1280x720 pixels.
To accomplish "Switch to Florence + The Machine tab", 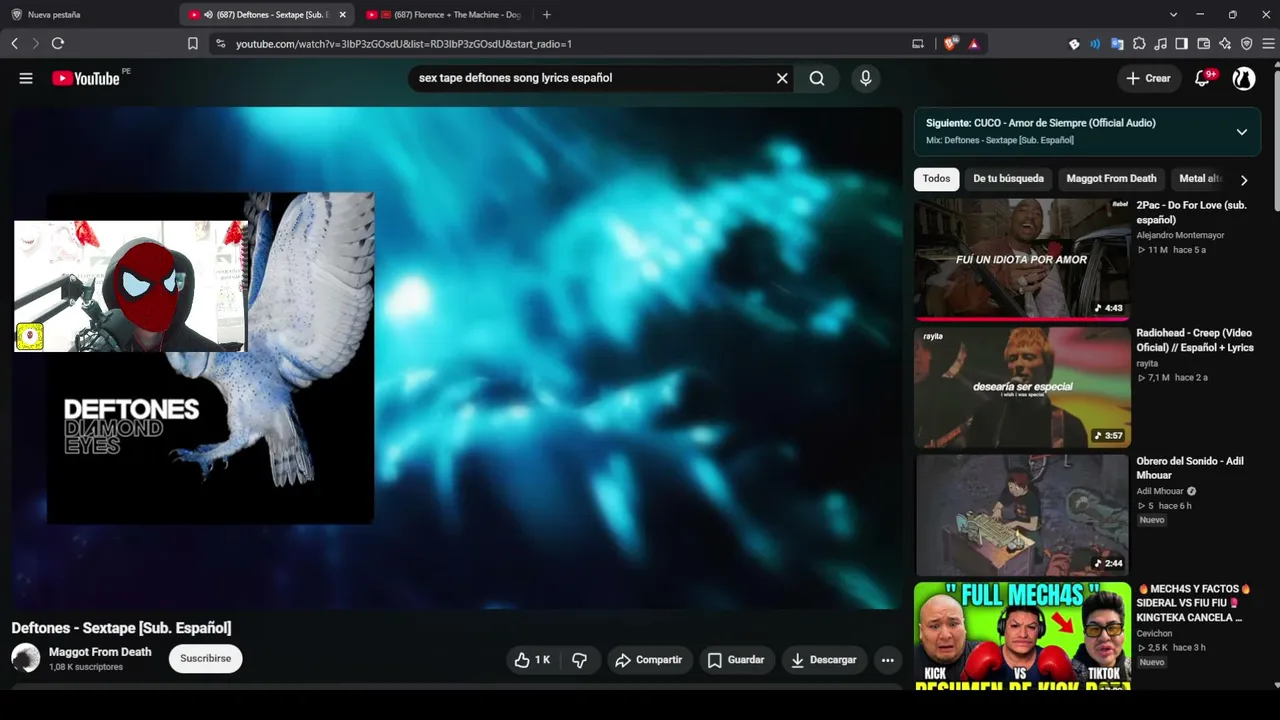I will click(x=445, y=15).
